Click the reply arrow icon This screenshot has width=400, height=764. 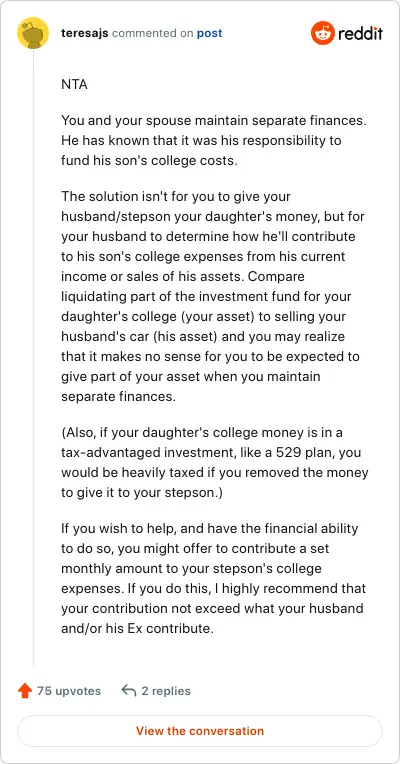tap(129, 690)
